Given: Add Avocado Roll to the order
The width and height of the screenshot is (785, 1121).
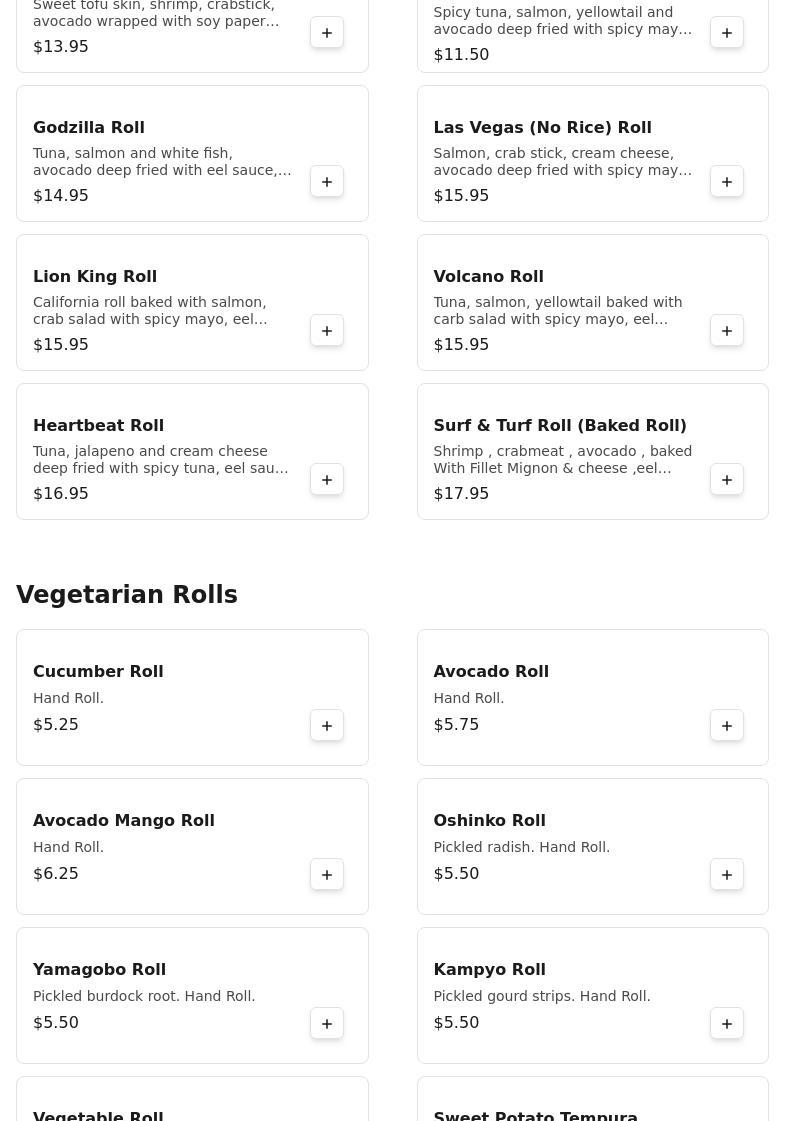Looking at the screenshot, I should 727,726.
